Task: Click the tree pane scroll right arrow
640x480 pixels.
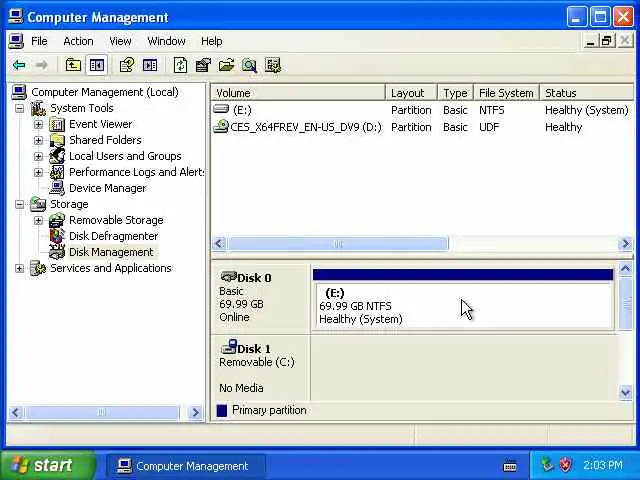Action: [x=196, y=412]
